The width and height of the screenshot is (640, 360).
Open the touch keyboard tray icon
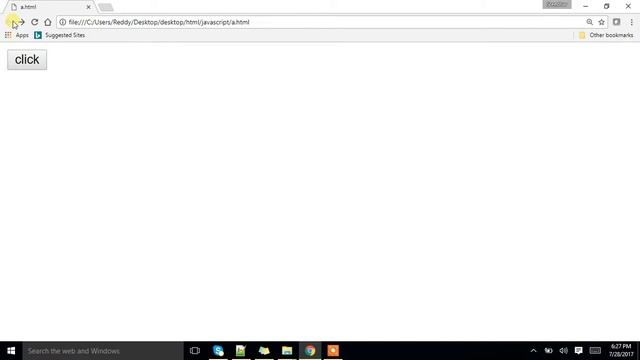coord(595,351)
